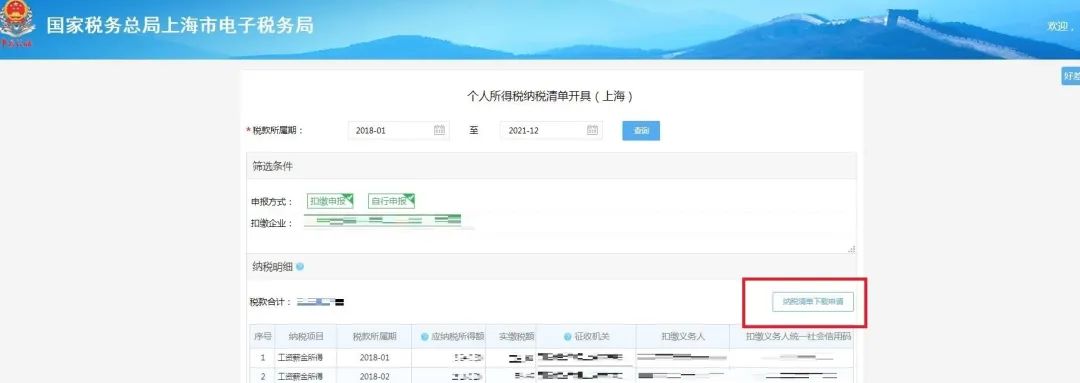Click the resize handle of filter box
The width and height of the screenshot is (1080, 383).
[851, 249]
